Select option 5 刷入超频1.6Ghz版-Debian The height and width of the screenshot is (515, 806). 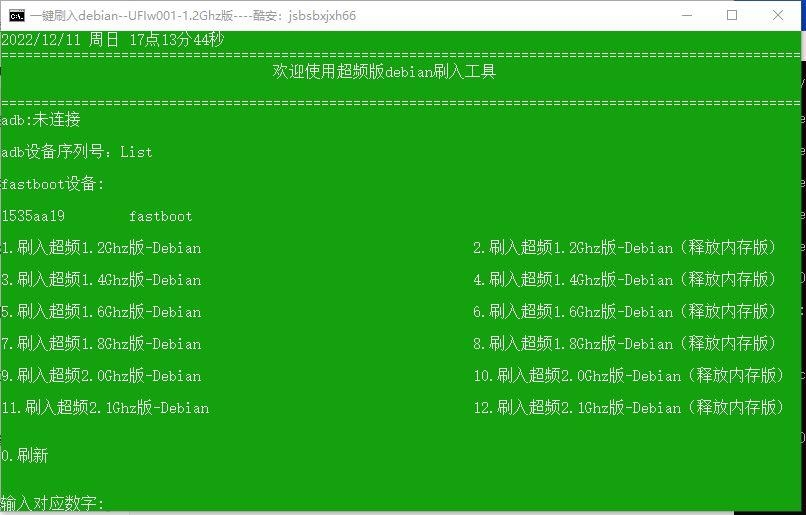[101, 312]
